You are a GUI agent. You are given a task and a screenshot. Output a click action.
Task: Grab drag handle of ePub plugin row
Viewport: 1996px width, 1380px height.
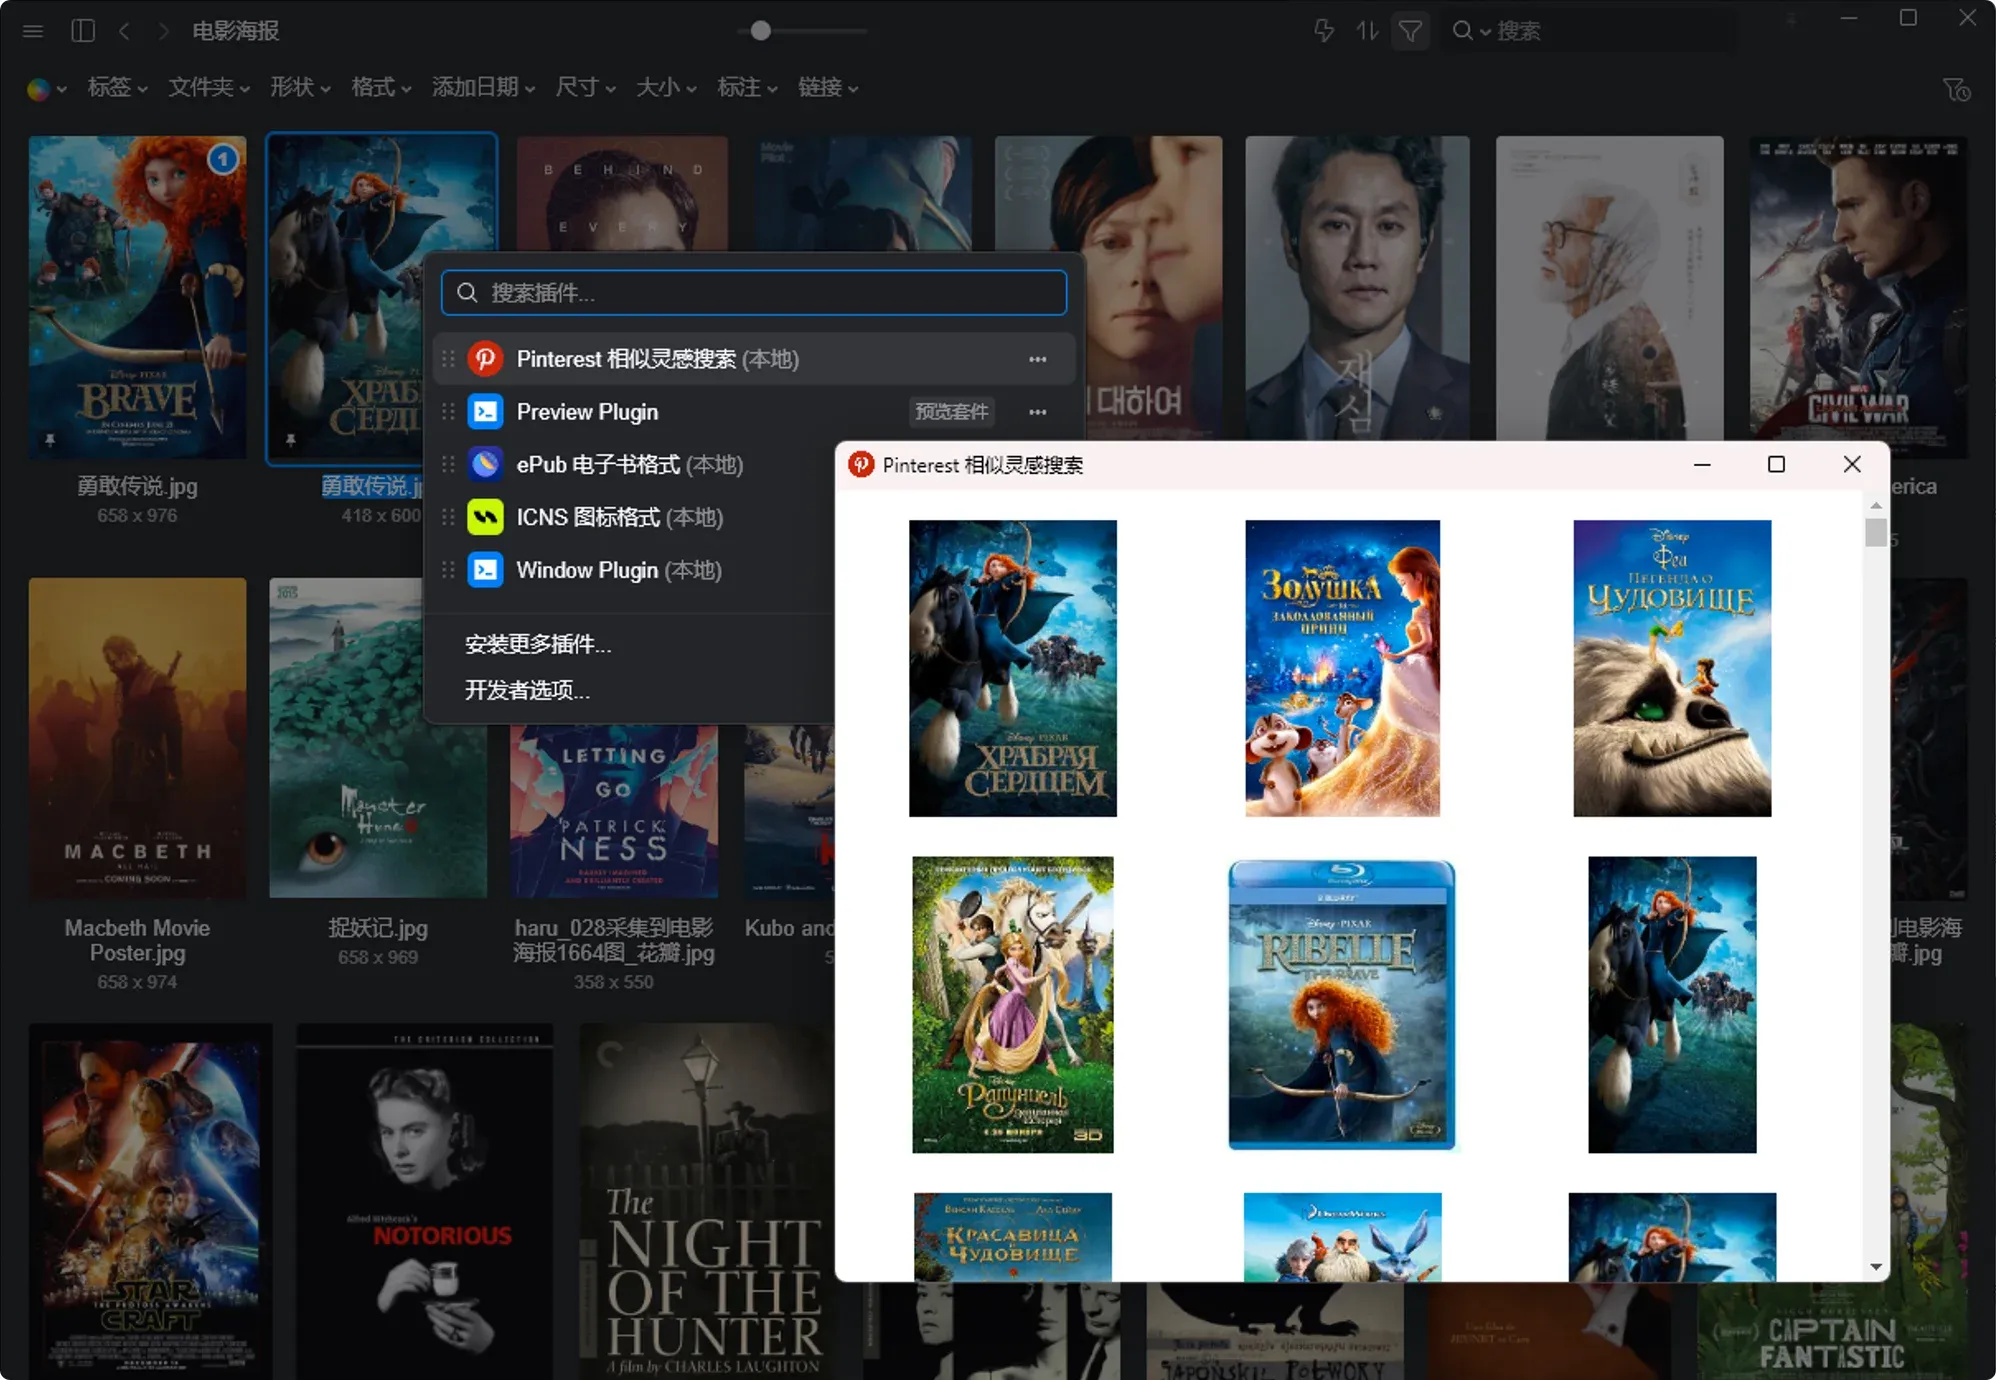click(448, 465)
